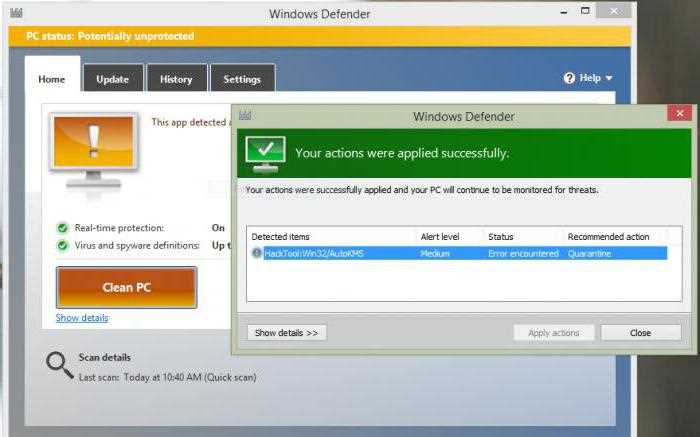Click the Clean PC button

[x=126, y=287]
